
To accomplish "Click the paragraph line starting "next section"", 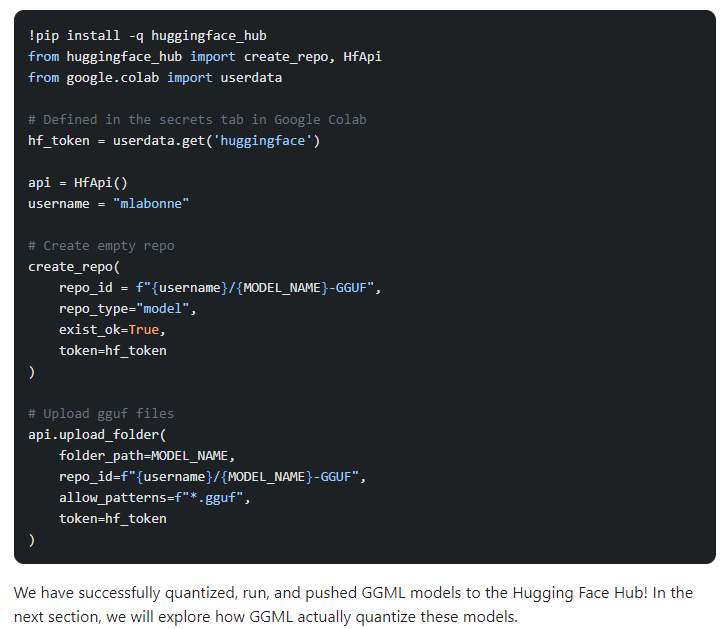I will [x=265, y=616].
